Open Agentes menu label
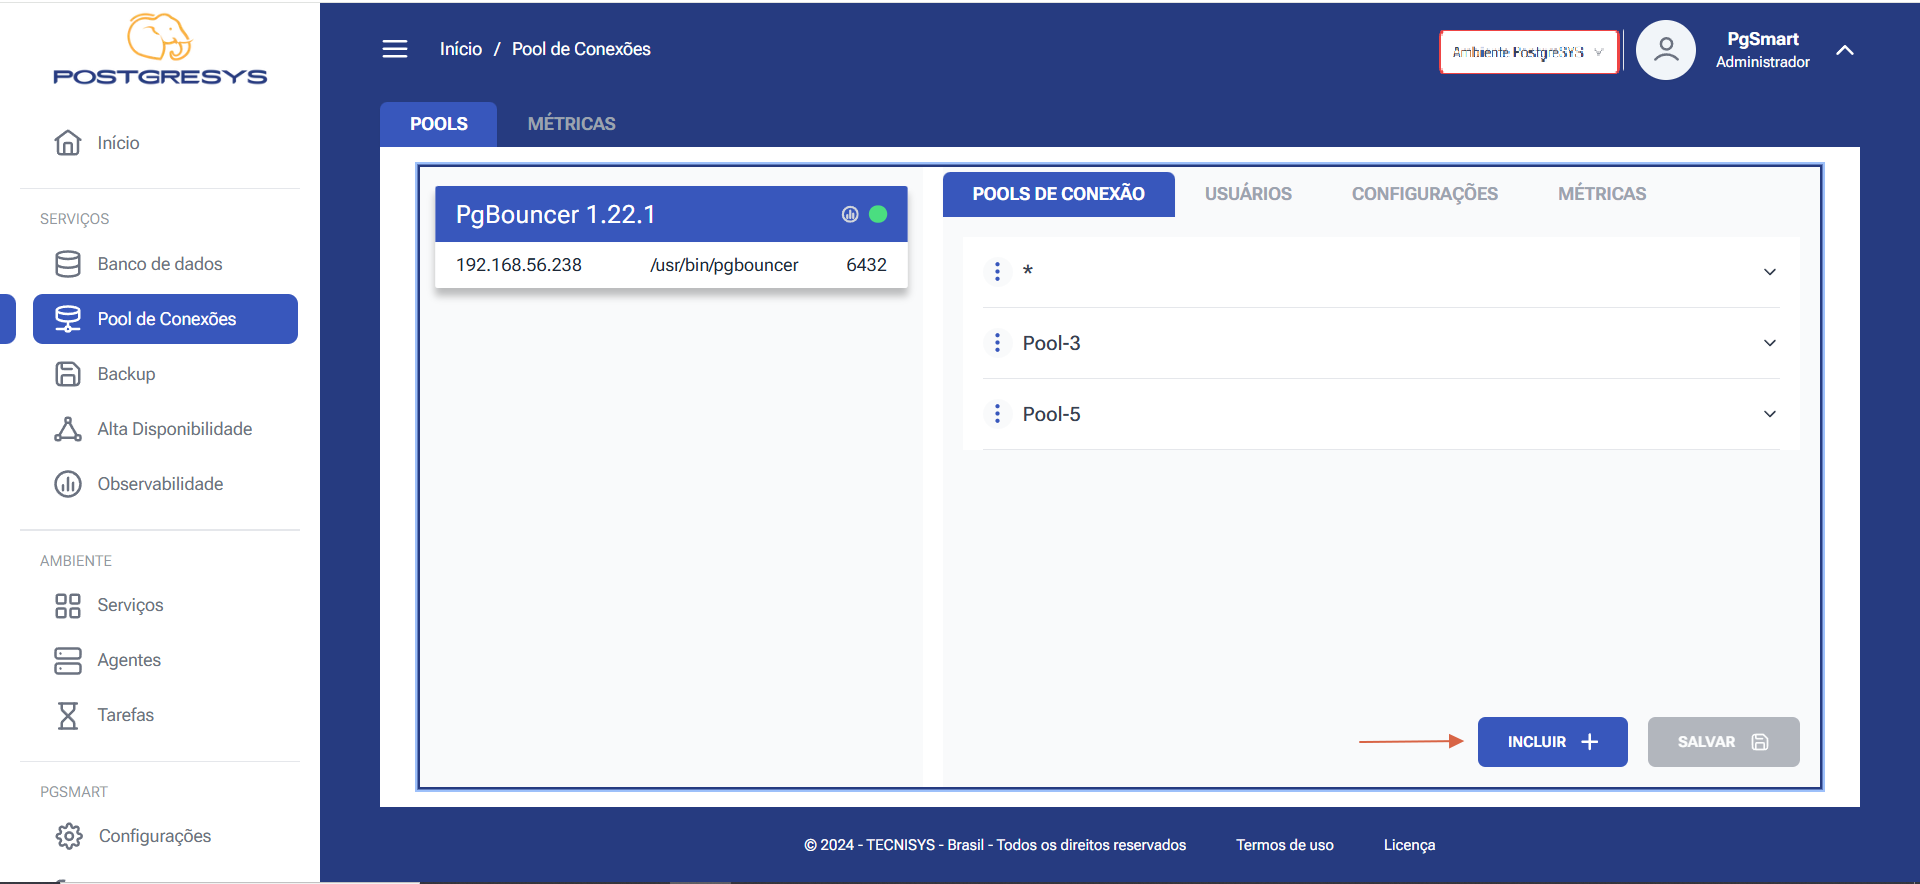The image size is (1920, 884). [x=129, y=660]
